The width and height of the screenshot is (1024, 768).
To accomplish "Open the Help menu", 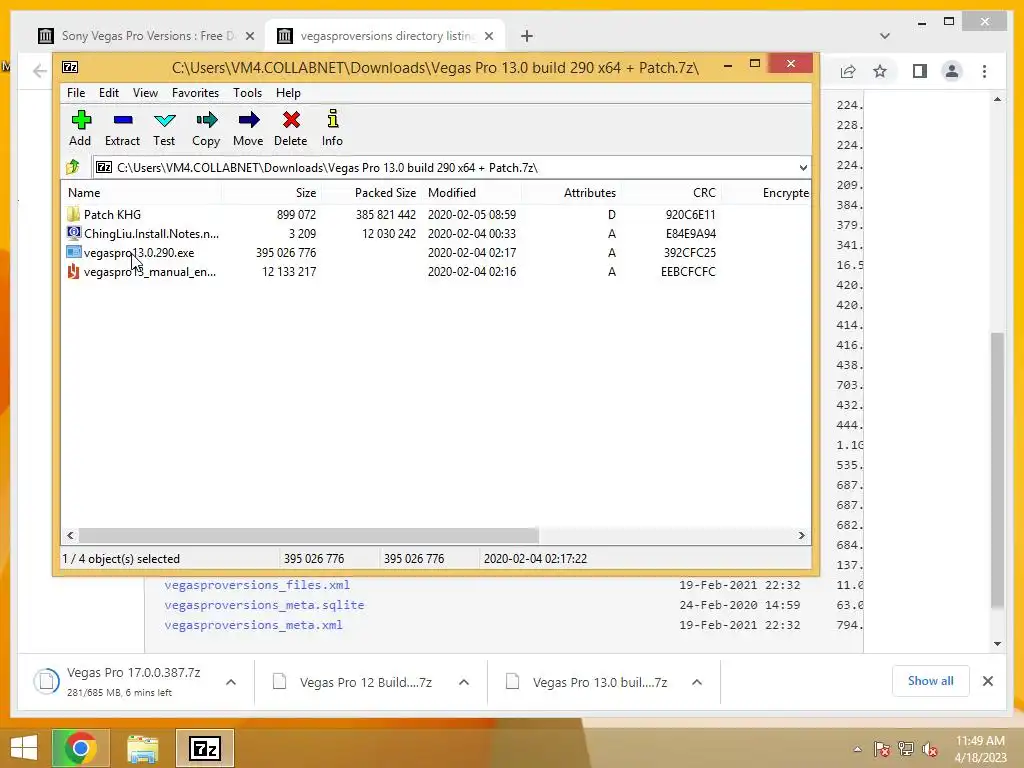I will (x=288, y=93).
